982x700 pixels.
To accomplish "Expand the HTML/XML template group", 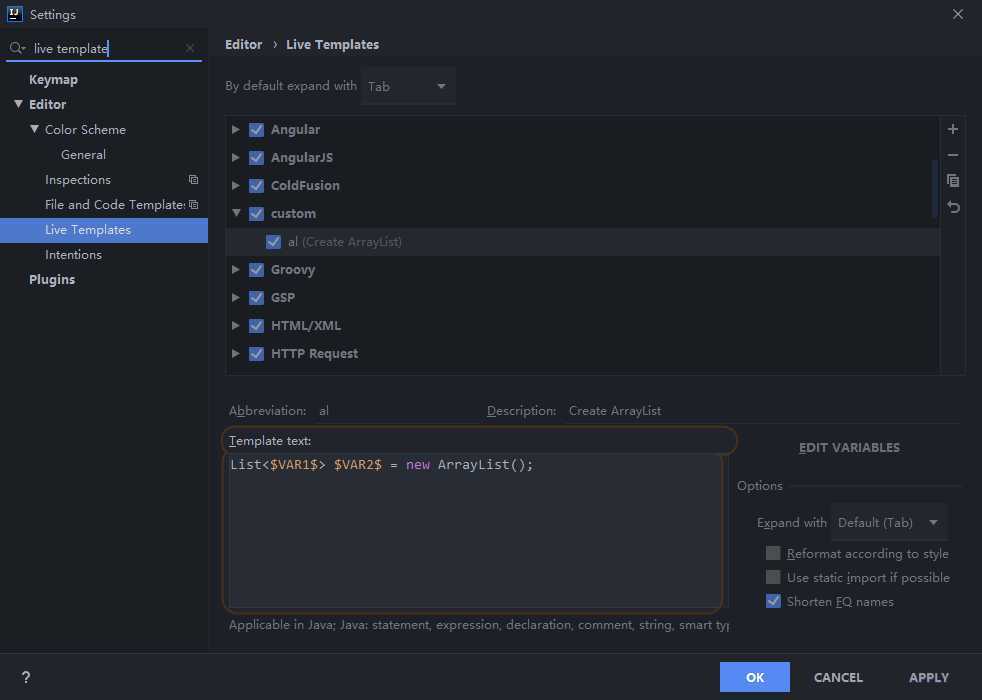I will pyautogui.click(x=235, y=326).
